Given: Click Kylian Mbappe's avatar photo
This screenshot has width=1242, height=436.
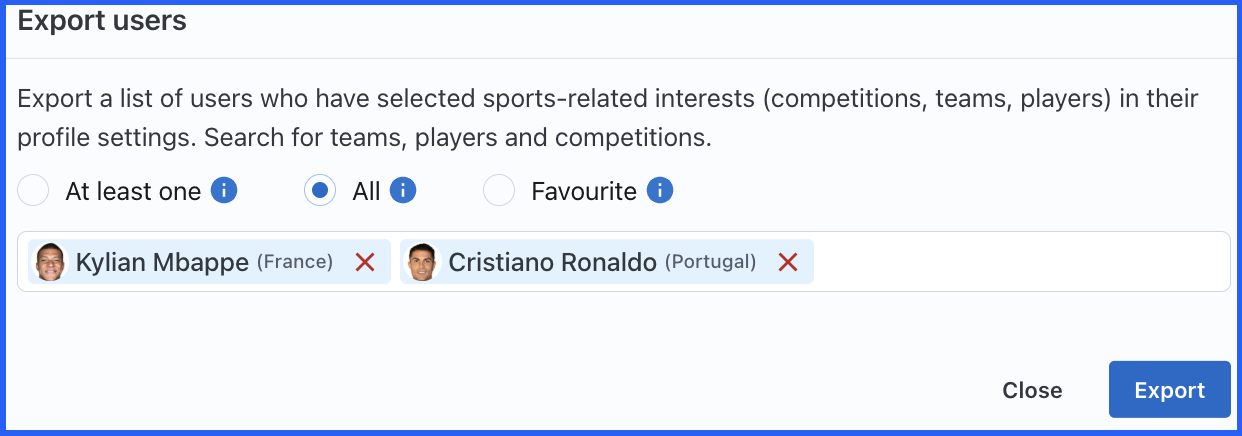Looking at the screenshot, I should tap(49, 262).
